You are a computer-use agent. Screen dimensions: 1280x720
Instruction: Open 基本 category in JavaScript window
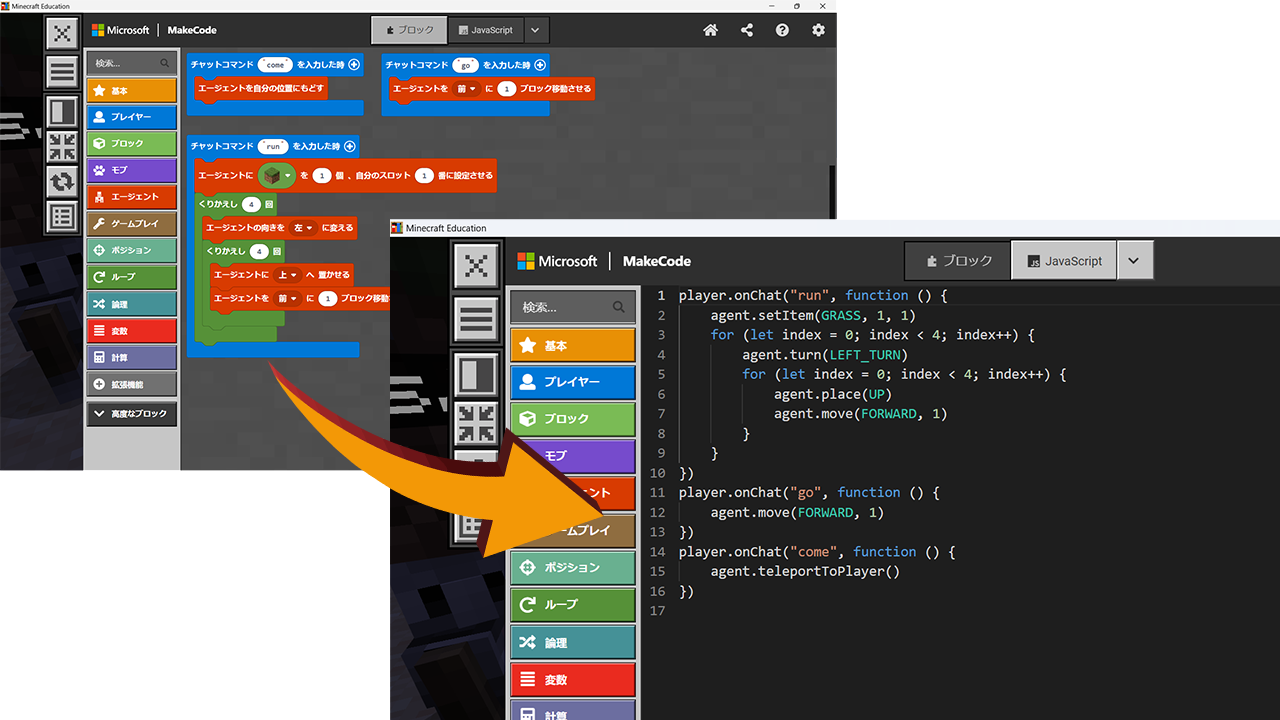coord(572,345)
